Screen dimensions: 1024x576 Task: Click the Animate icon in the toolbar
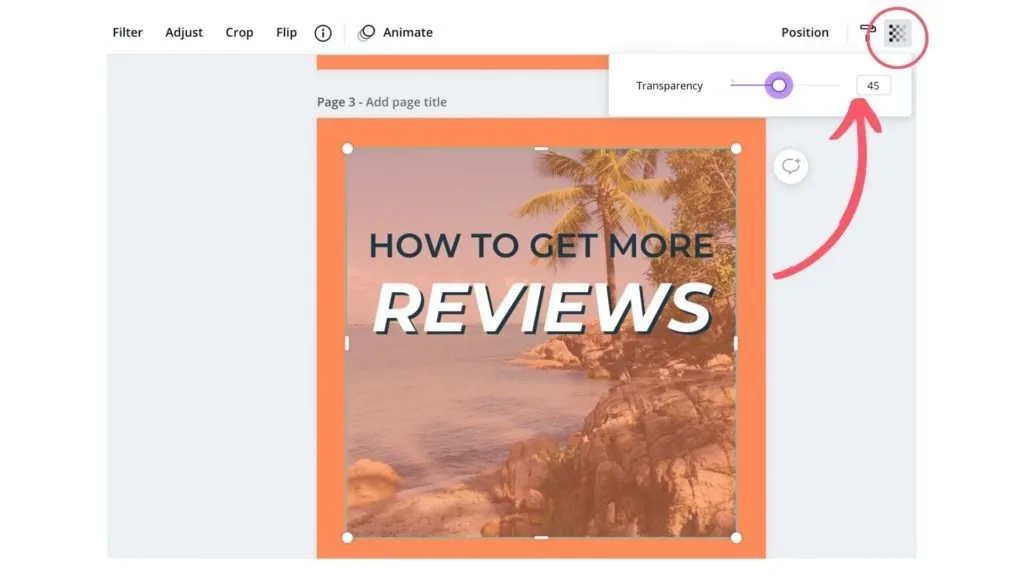point(366,32)
